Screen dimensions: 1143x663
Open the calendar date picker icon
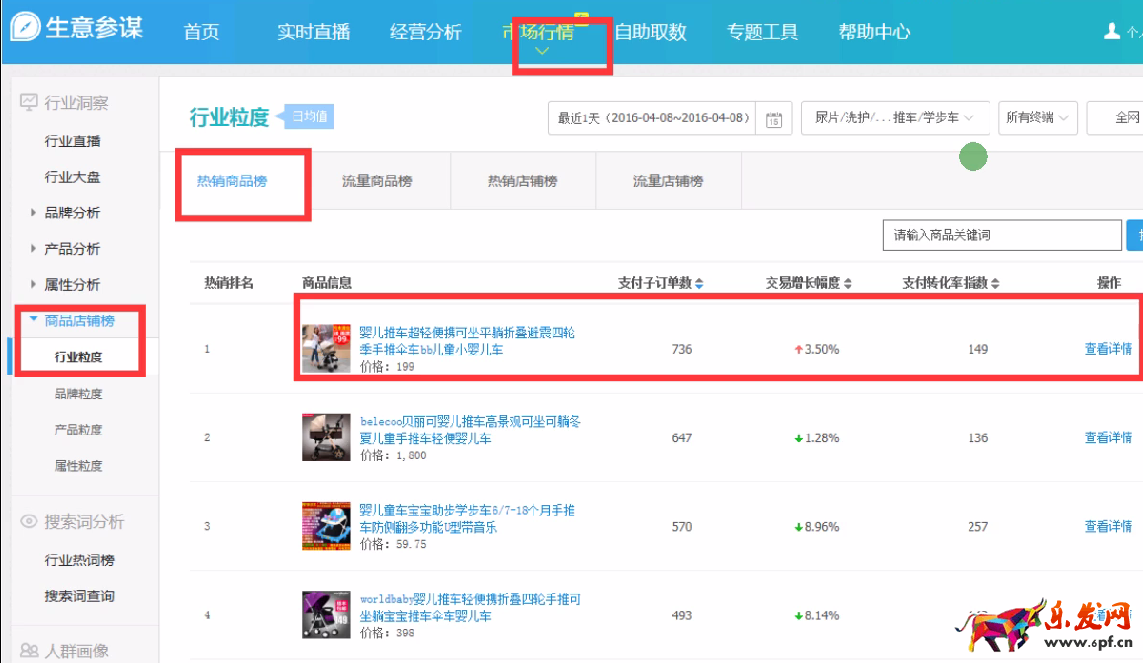tap(773, 119)
